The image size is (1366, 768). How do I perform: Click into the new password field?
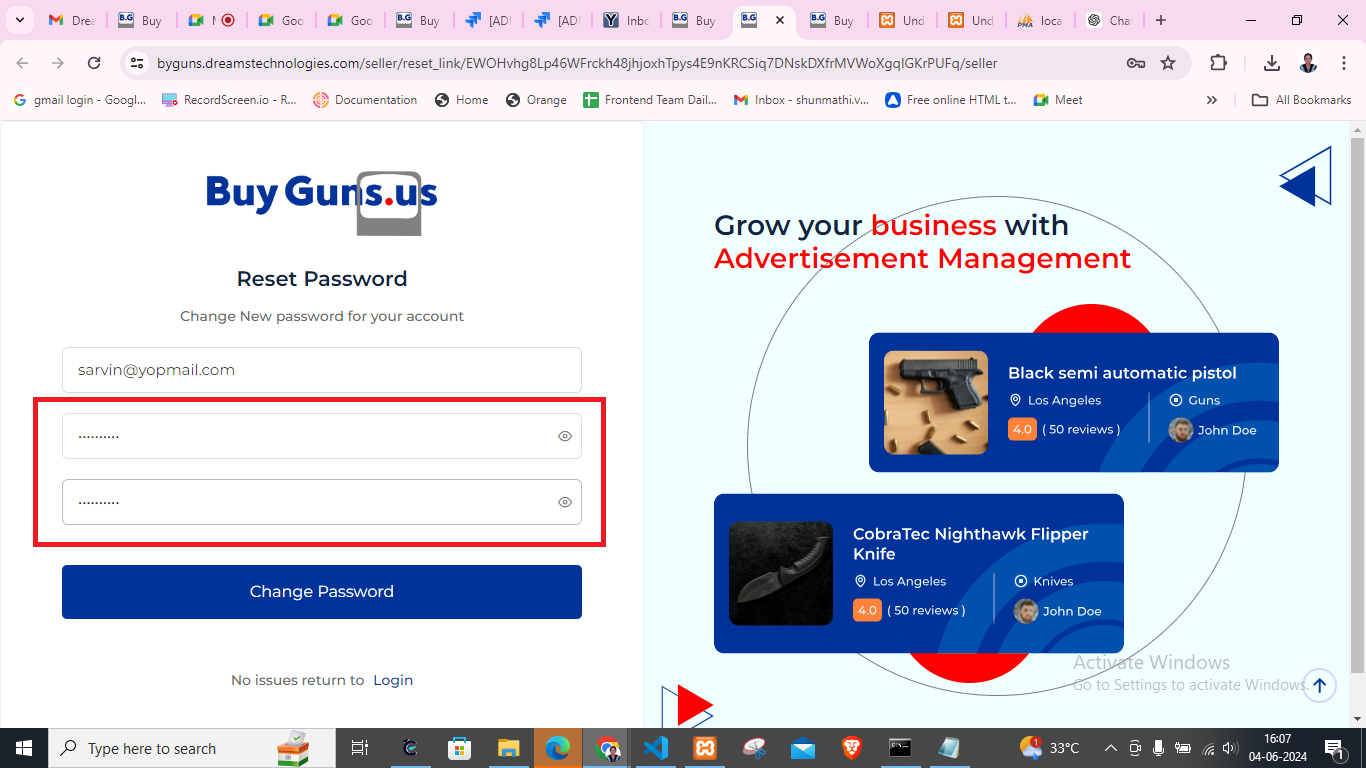point(322,436)
